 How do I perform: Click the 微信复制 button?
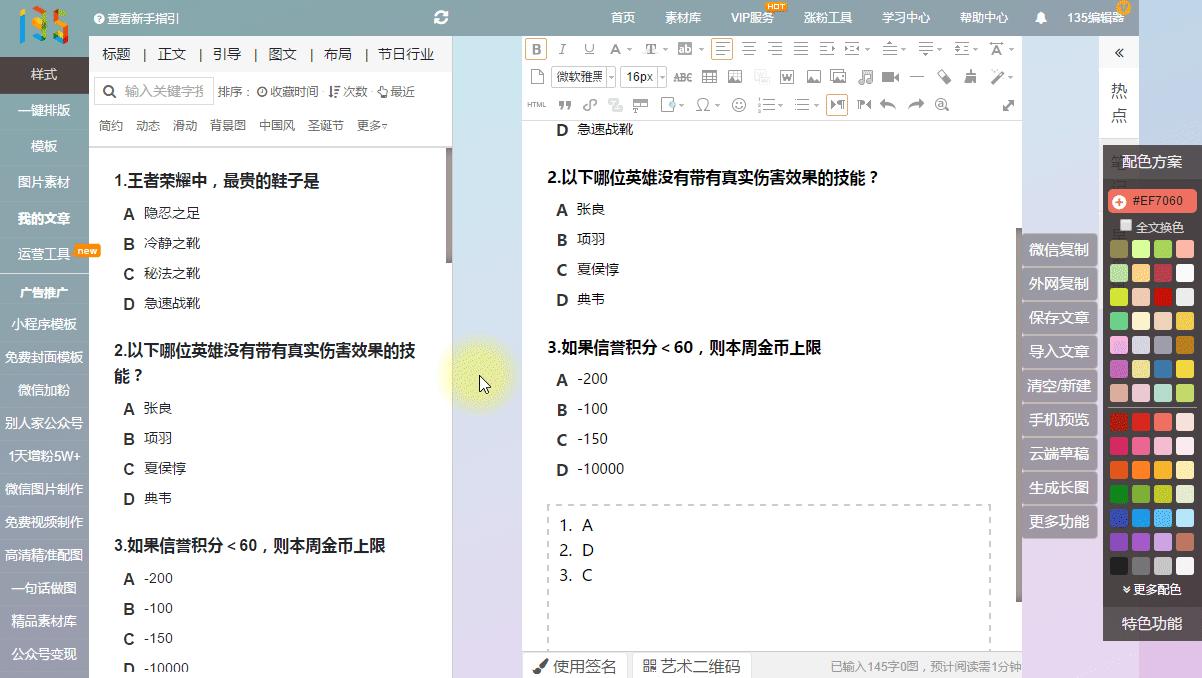point(1058,249)
